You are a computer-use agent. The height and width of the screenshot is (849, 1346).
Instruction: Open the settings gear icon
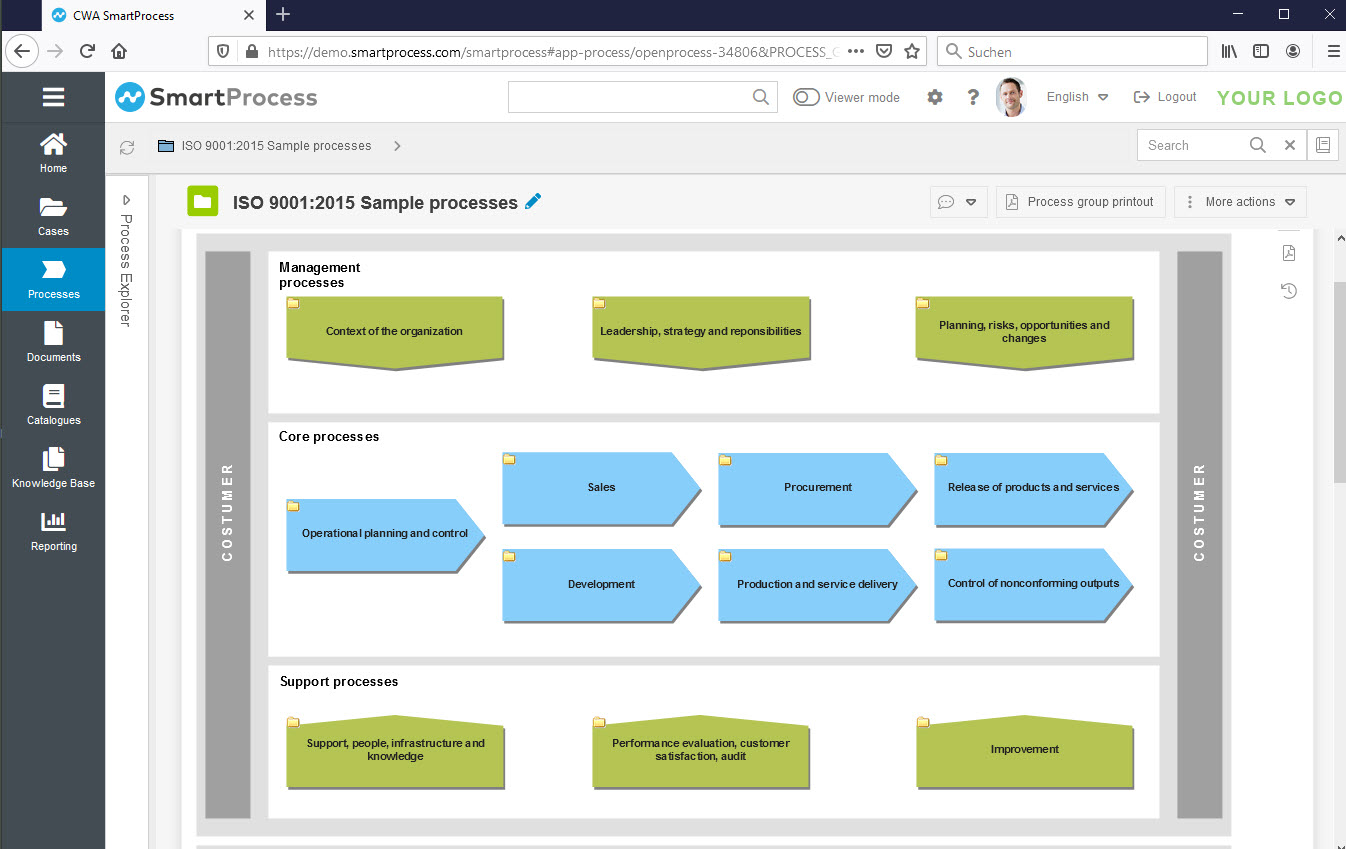pyautogui.click(x=935, y=96)
